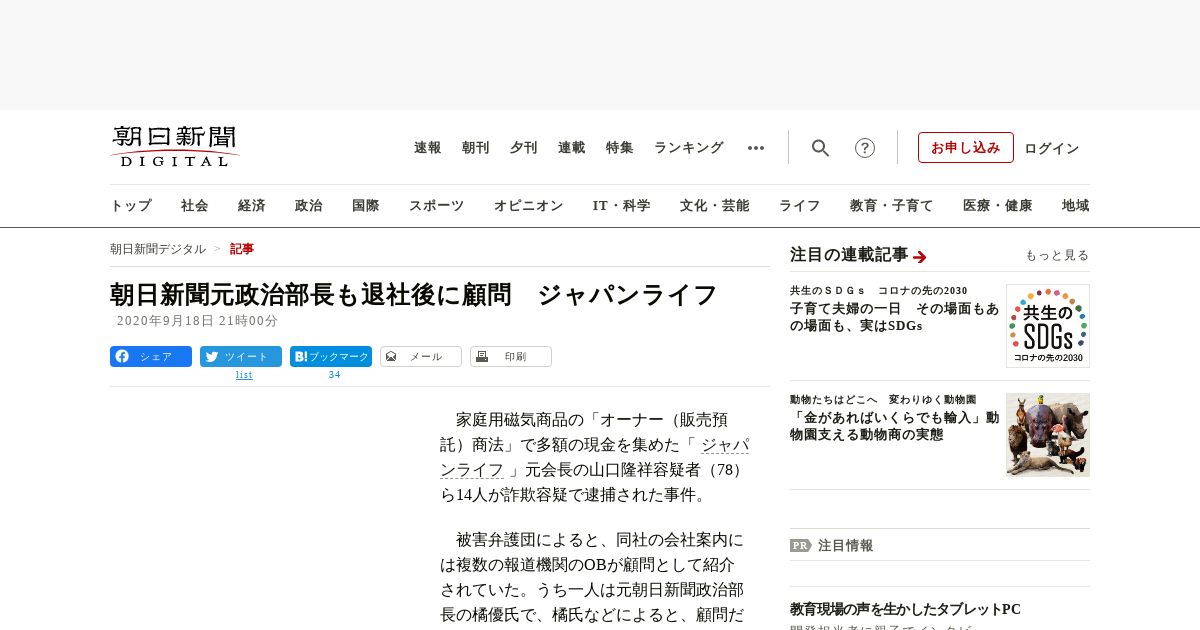The width and height of the screenshot is (1200, 630).
Task: Open 朝刊 in the top menu
Action: click(476, 148)
